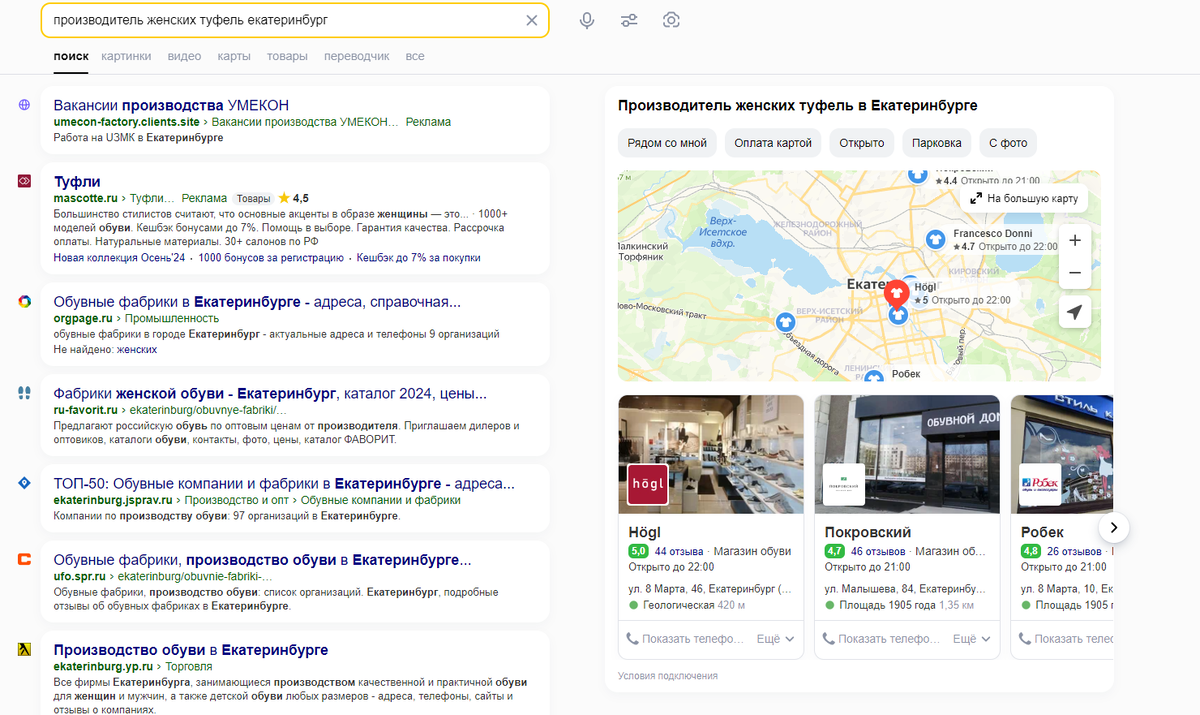
Task: Click 1000 бонусов за регистрацию sitelink
Action: pyautogui.click(x=271, y=258)
